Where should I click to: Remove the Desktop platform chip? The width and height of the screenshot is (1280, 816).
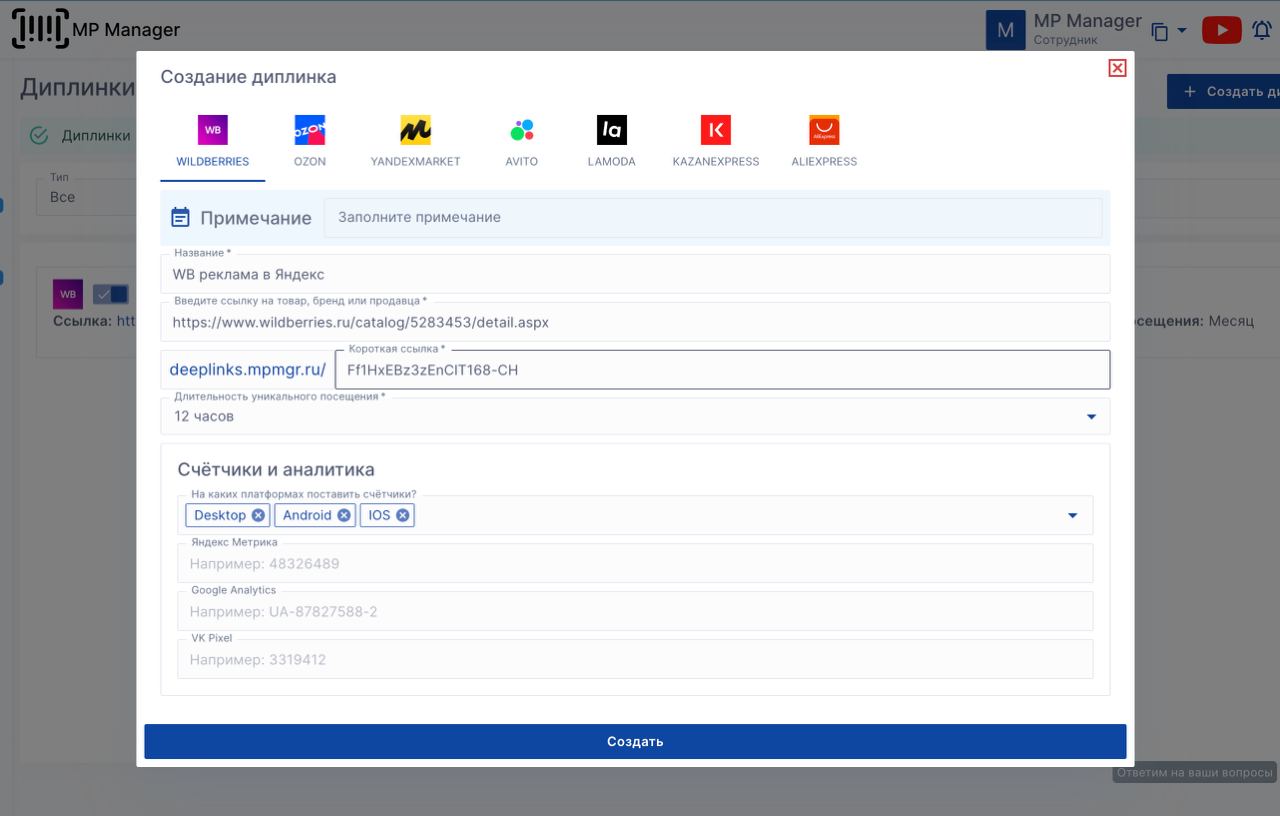[258, 515]
